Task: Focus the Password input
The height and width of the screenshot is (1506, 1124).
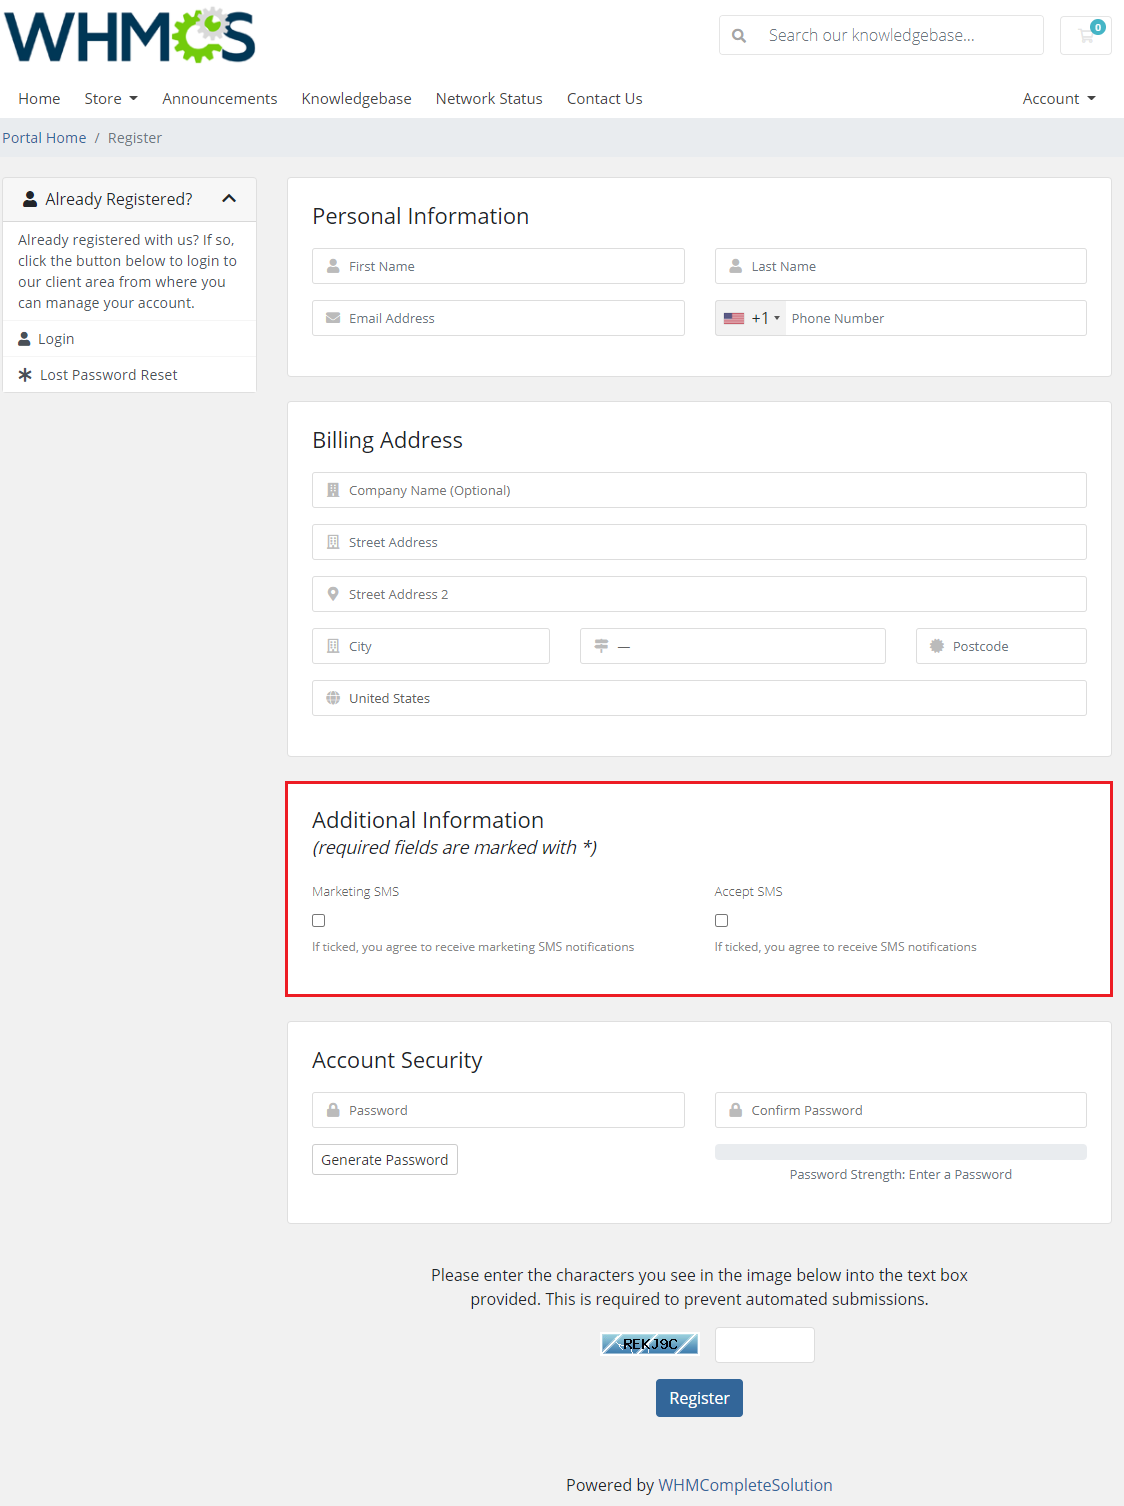Action: 498,1110
